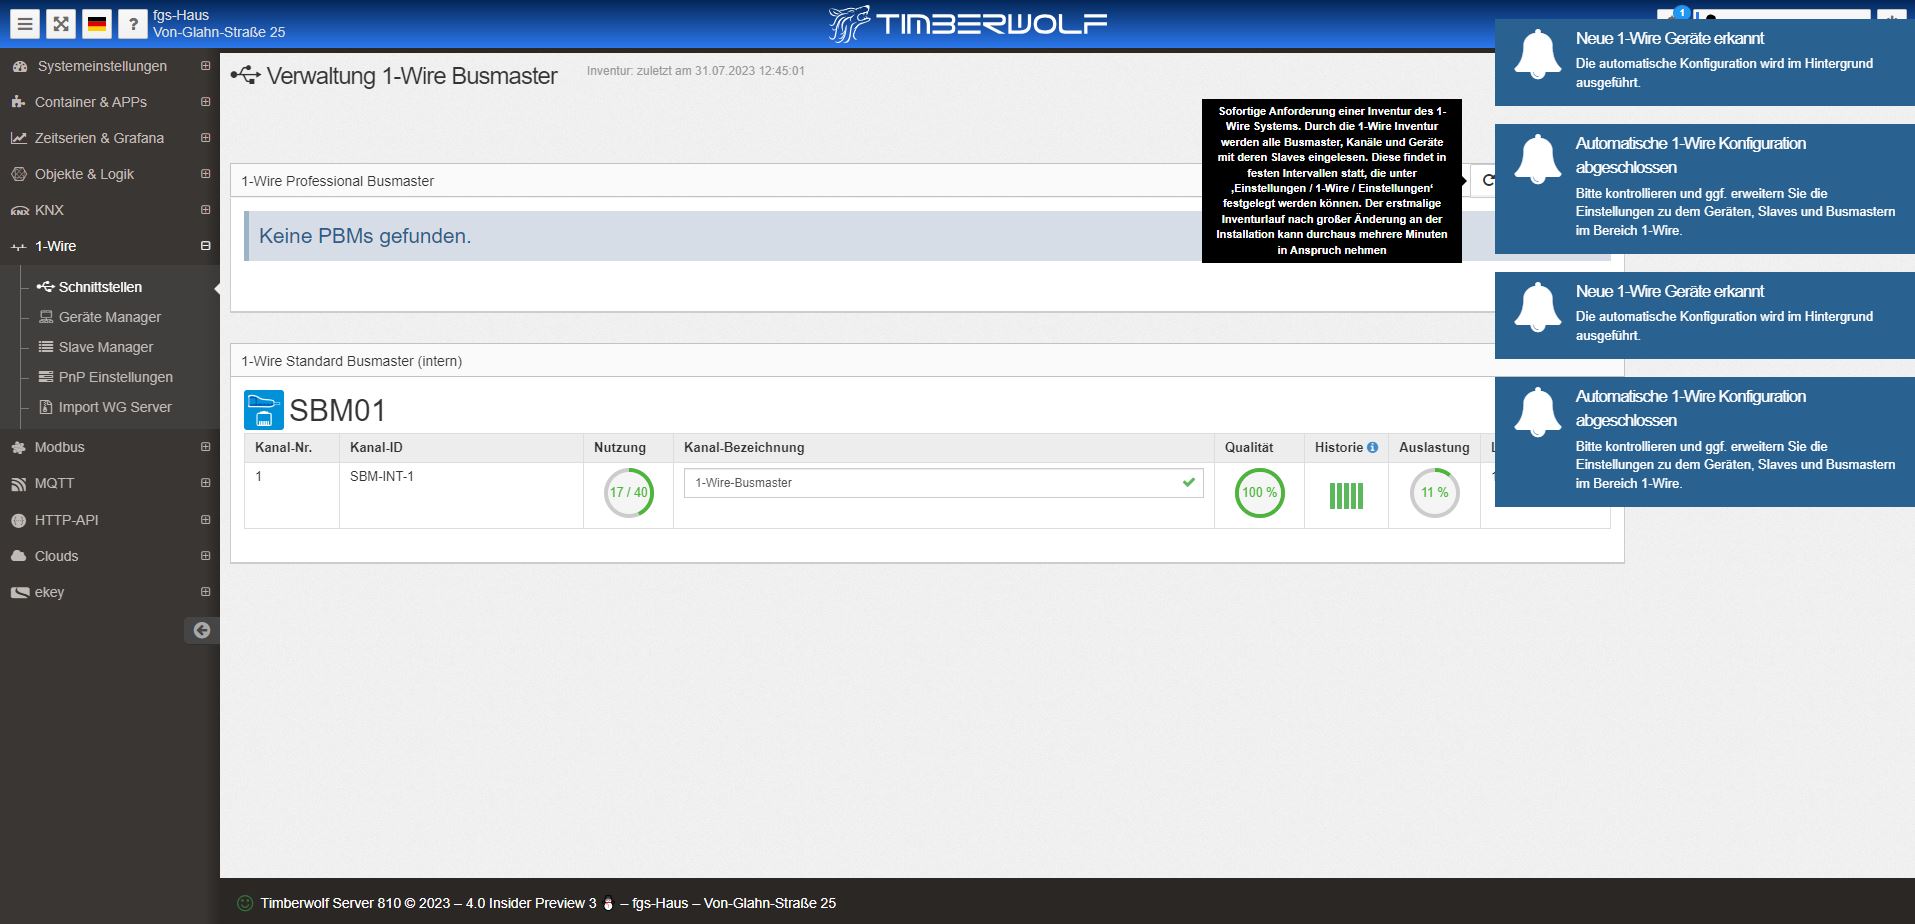Click the MQTT feed icon

(x=18, y=484)
